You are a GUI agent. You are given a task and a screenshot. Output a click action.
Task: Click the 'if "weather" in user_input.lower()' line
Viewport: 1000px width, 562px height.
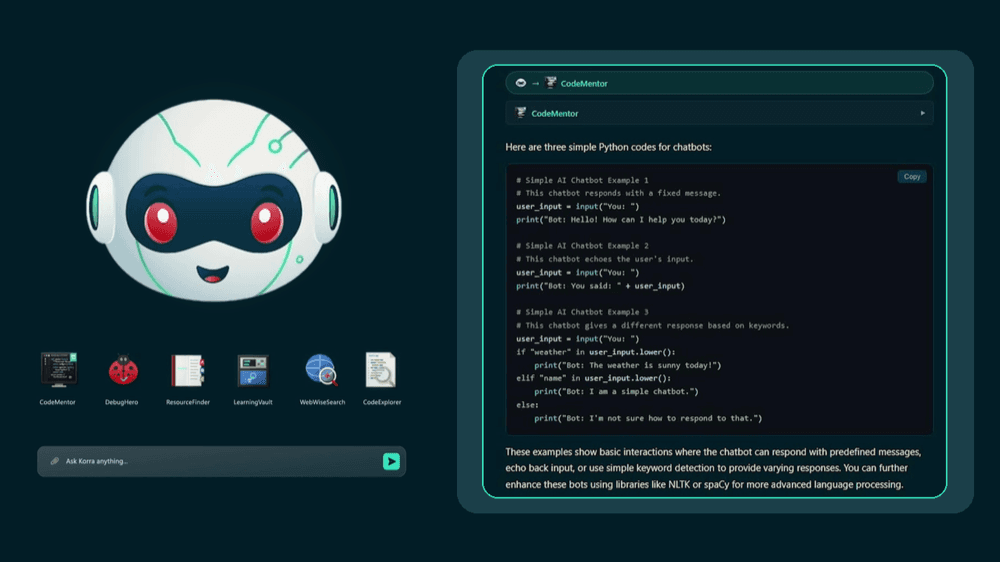596,352
